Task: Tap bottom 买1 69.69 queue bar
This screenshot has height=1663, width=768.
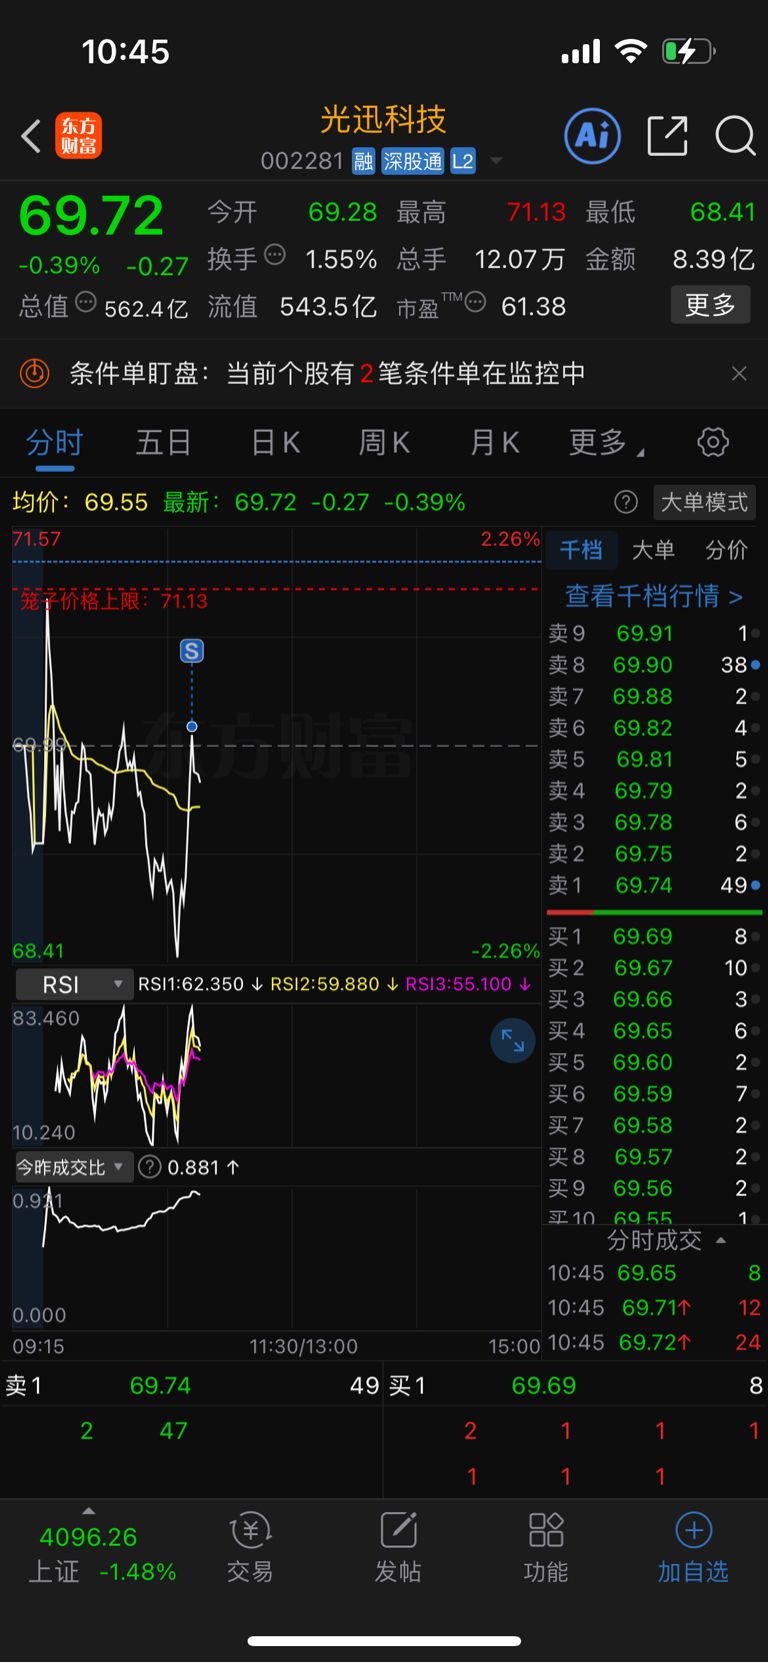Action: click(x=576, y=1386)
